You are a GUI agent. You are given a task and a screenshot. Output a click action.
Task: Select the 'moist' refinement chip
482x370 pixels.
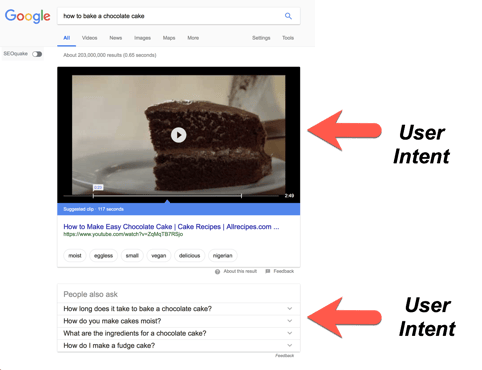(x=75, y=256)
